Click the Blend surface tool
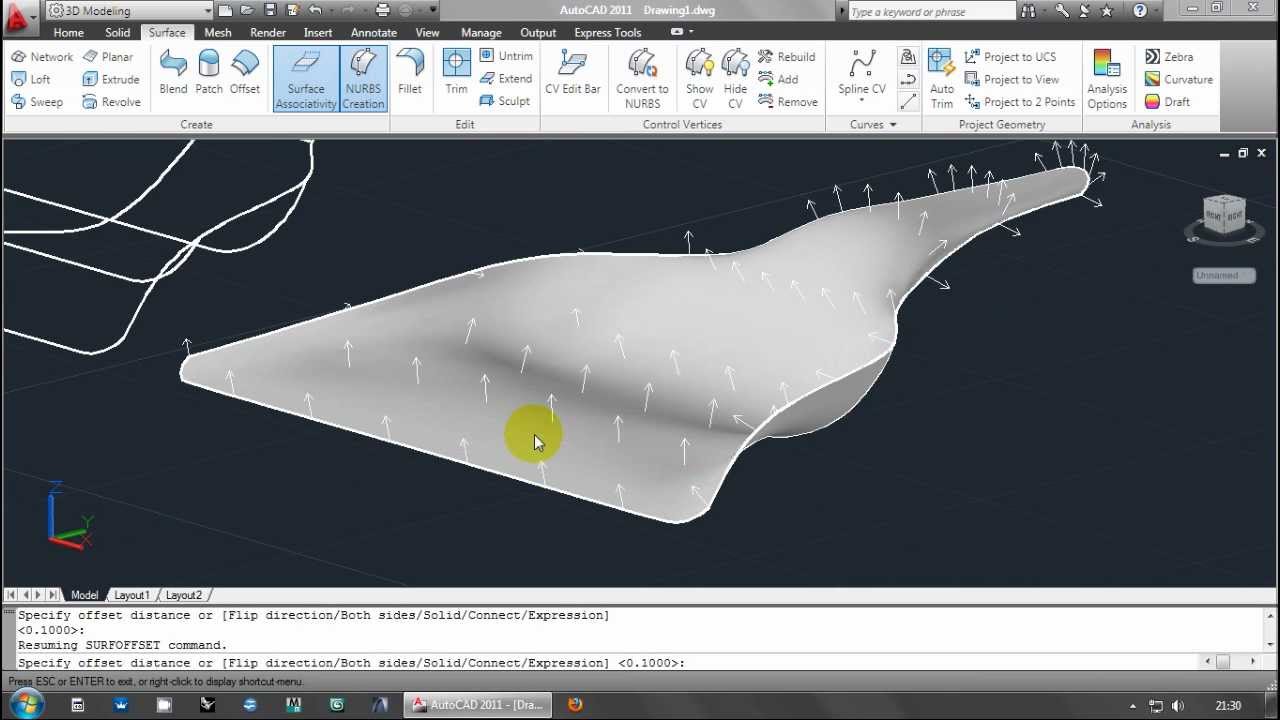 [x=173, y=72]
